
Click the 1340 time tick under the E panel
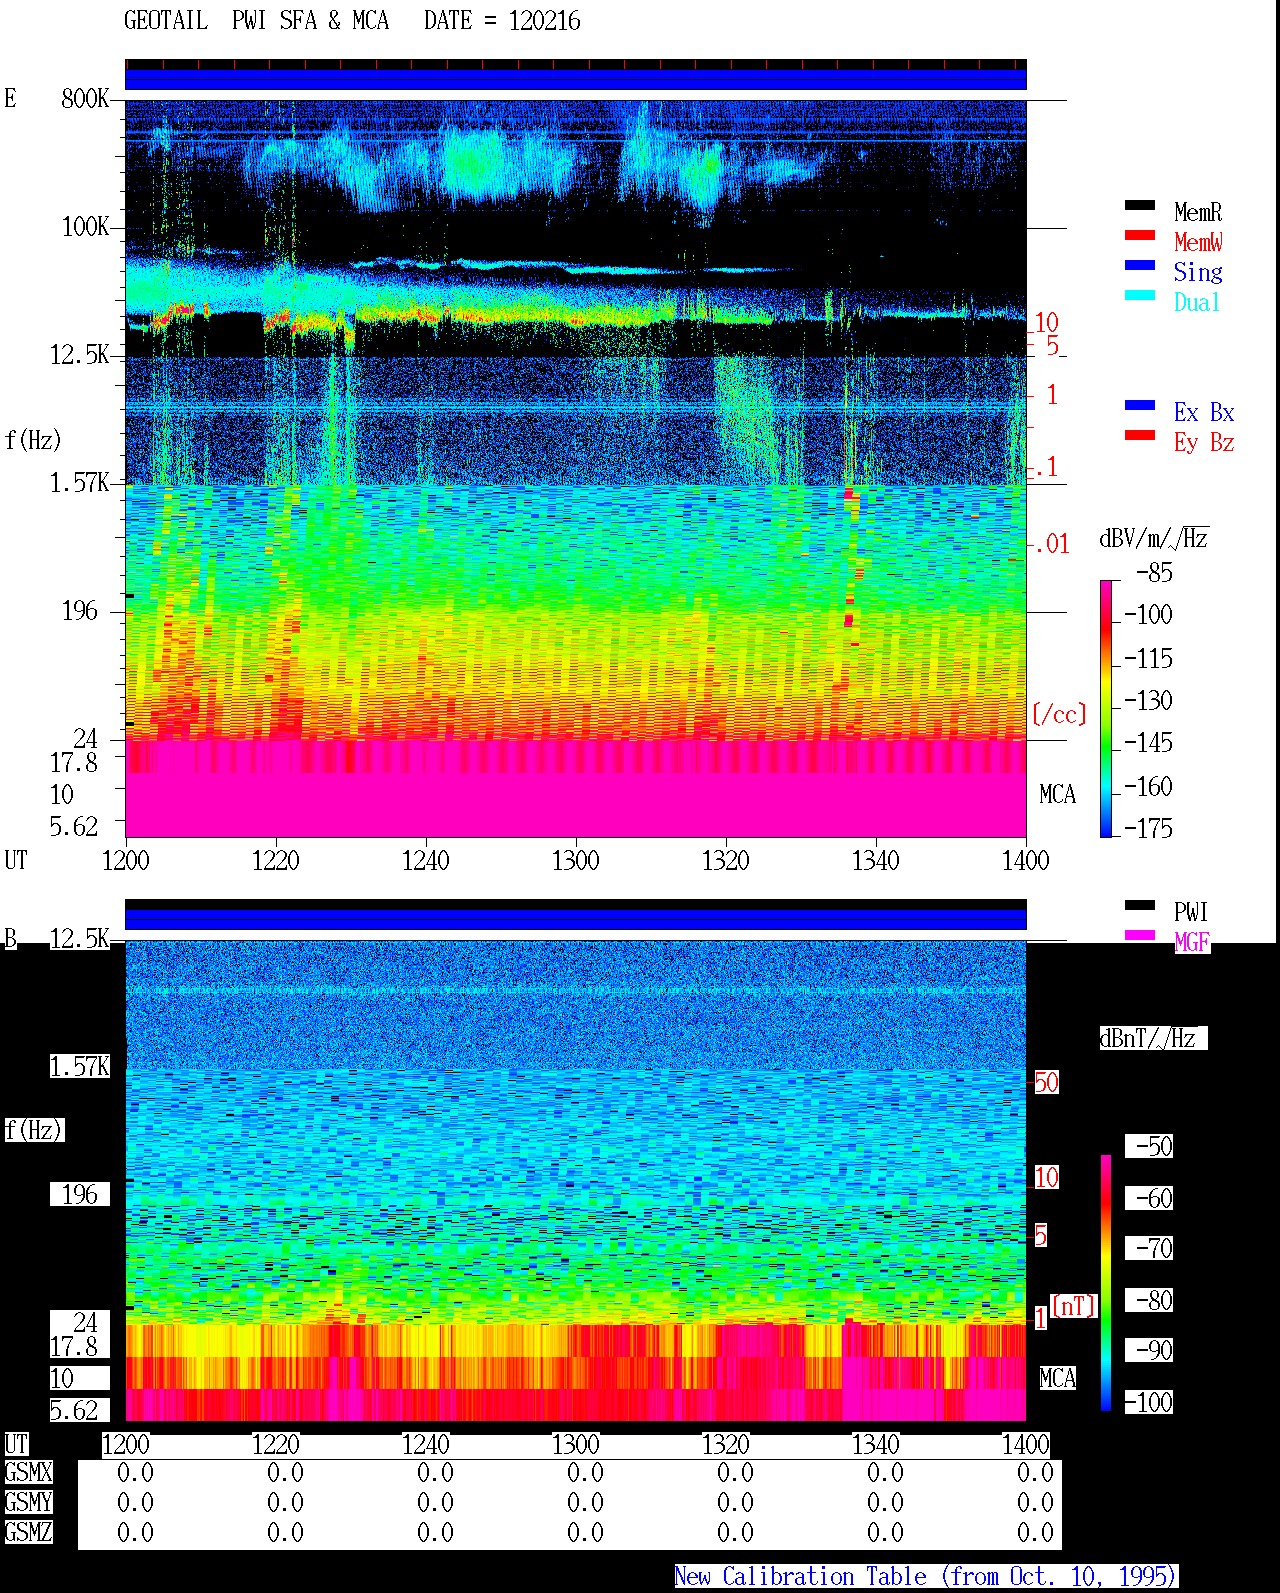tap(876, 861)
